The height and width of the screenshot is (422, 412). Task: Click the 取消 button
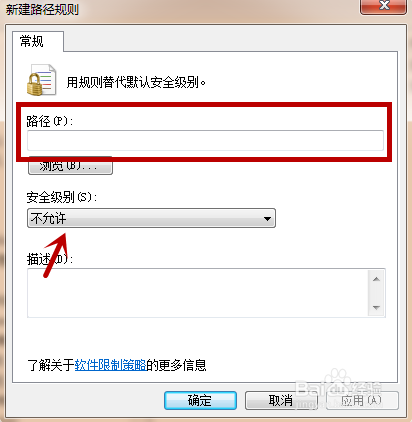(281, 400)
